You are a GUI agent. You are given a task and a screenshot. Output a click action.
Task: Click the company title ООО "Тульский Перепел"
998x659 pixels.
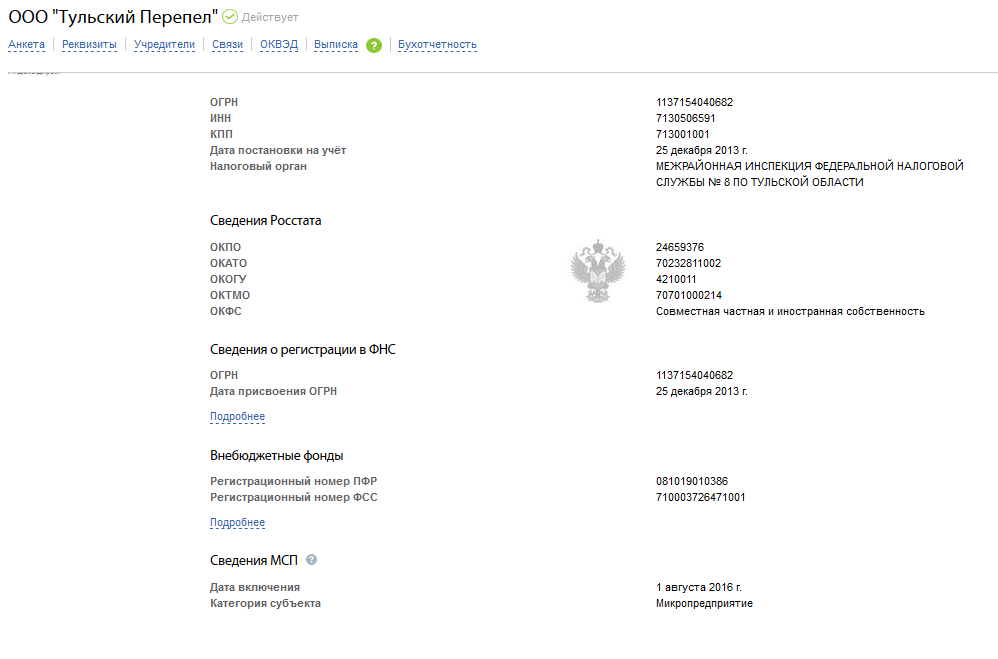113,17
